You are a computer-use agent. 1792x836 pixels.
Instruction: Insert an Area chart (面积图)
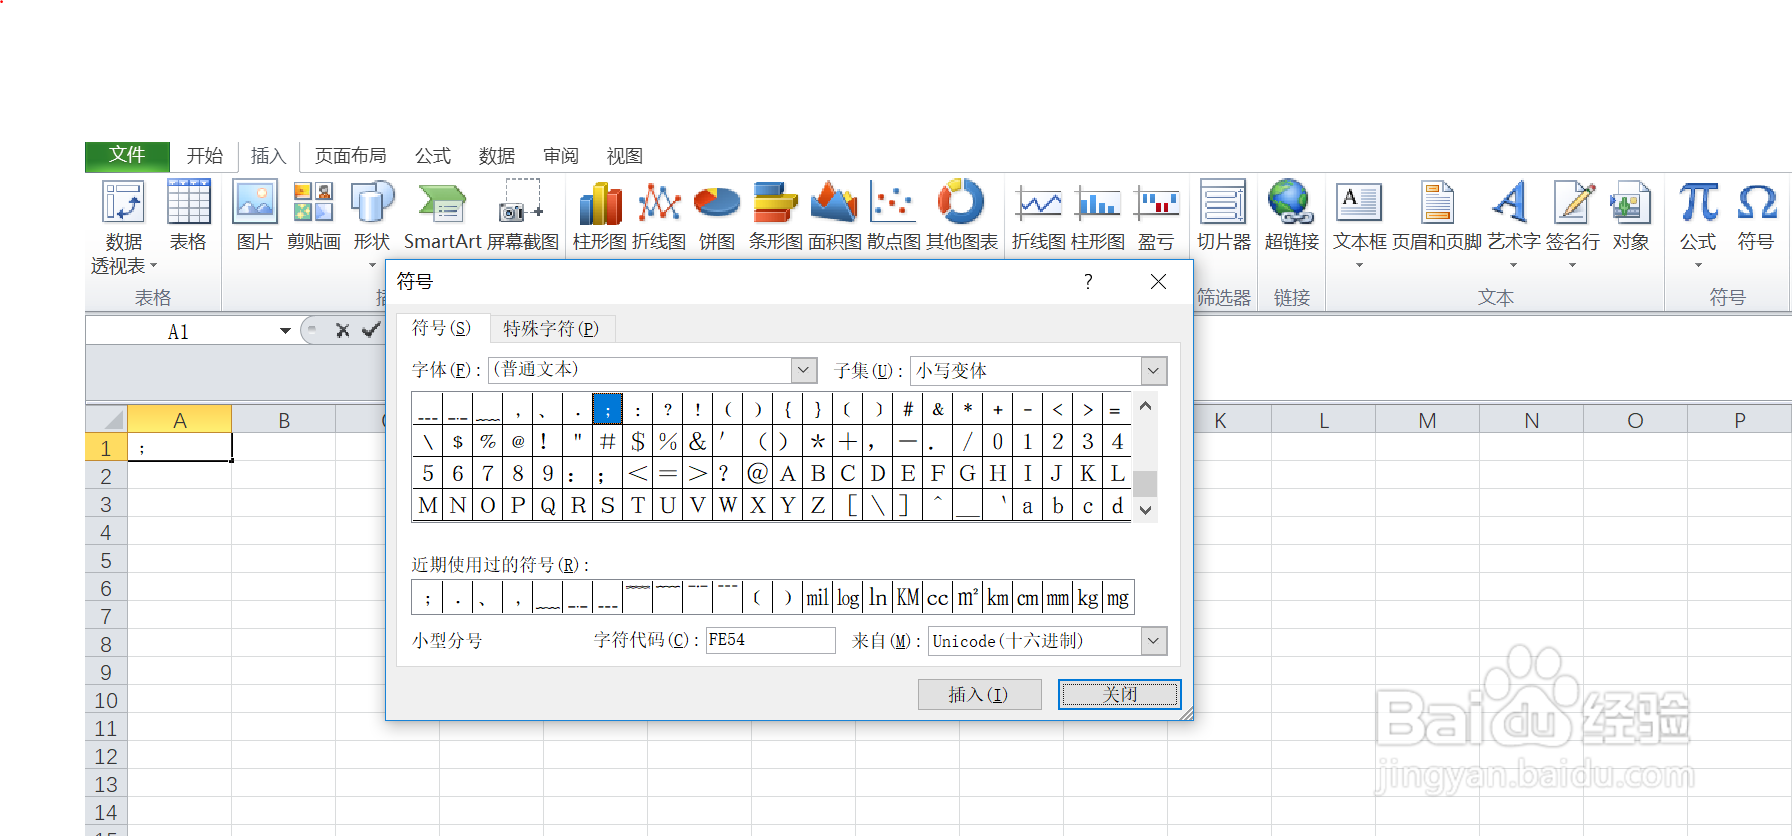point(834,215)
